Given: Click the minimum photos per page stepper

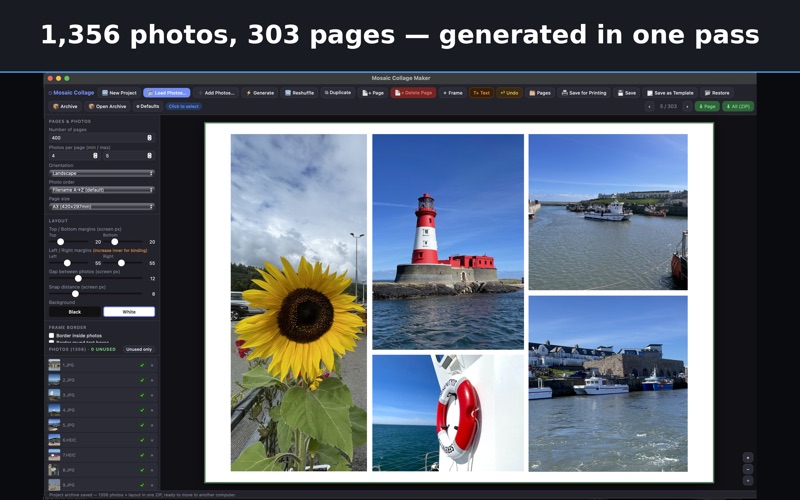Looking at the screenshot, I should click(x=95, y=156).
